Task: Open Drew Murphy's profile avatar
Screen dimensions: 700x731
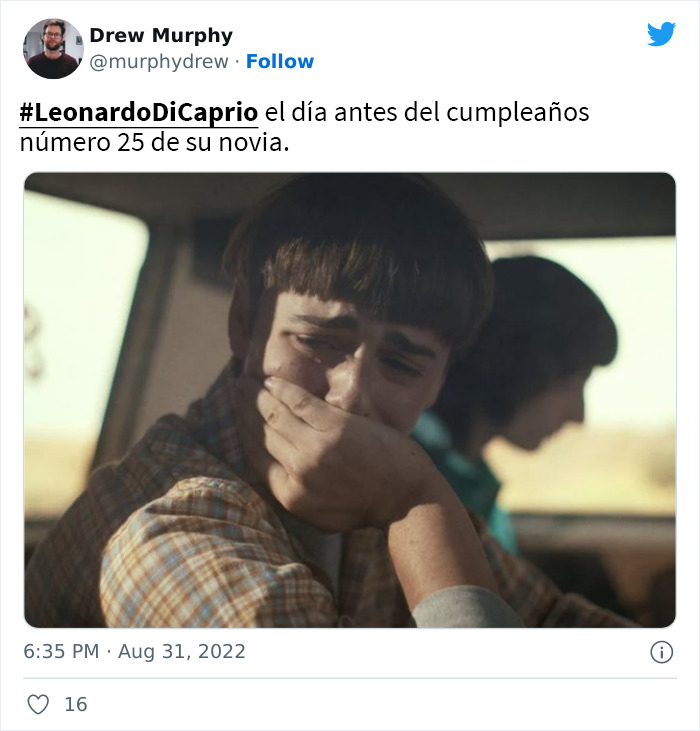Action: [x=53, y=48]
